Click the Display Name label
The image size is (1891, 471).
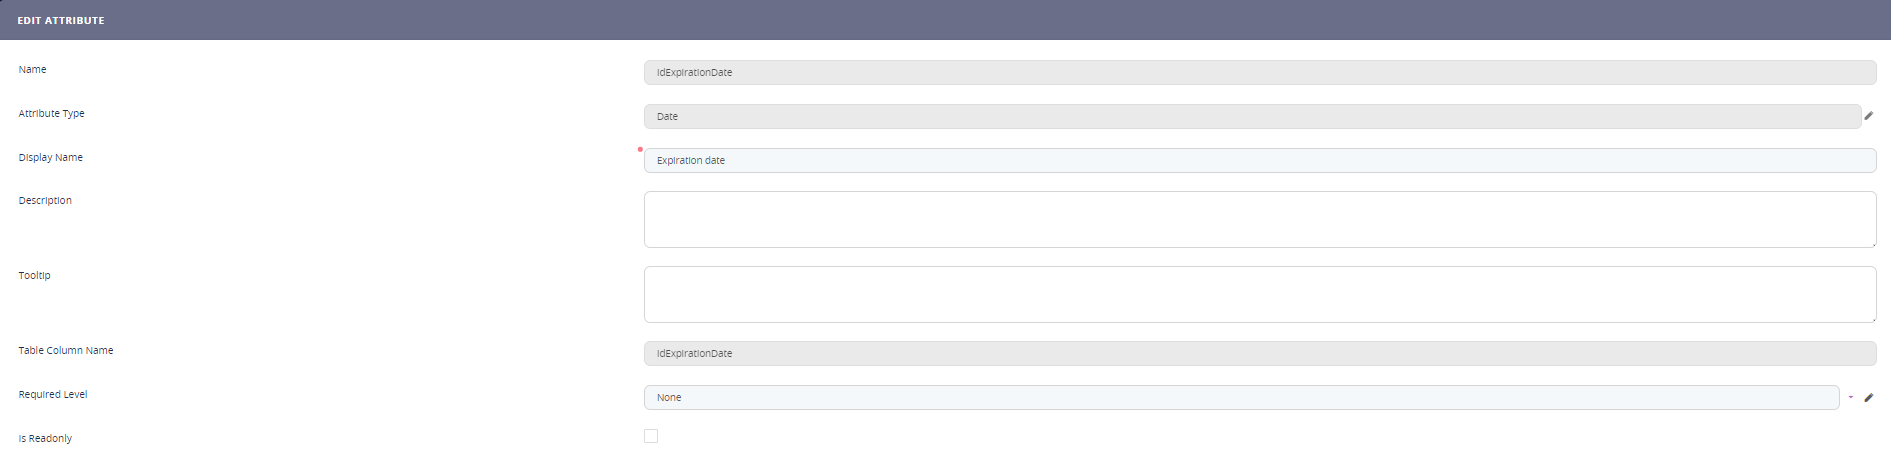coord(51,158)
